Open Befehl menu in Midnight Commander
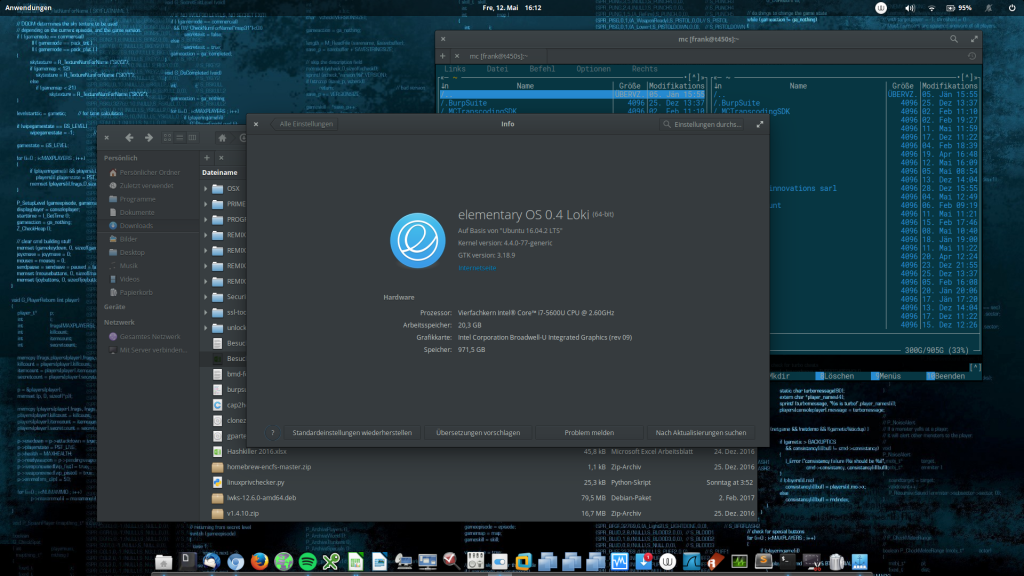 (x=542, y=69)
